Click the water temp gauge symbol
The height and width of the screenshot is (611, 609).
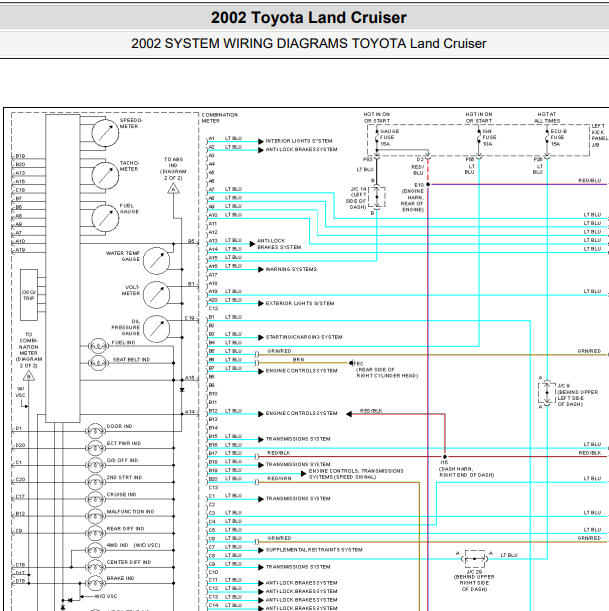[x=156, y=261]
